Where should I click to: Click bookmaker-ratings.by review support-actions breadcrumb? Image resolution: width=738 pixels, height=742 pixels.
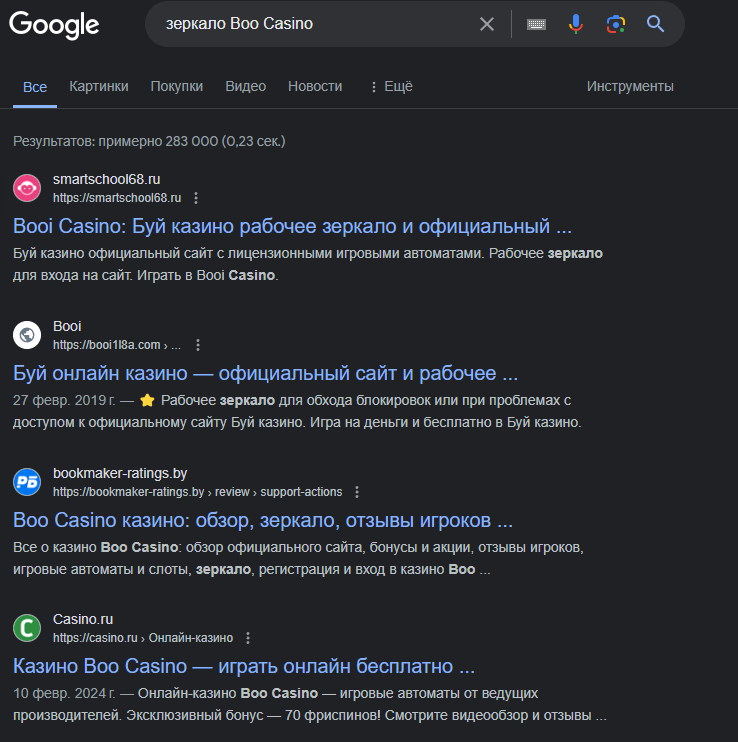[x=197, y=492]
